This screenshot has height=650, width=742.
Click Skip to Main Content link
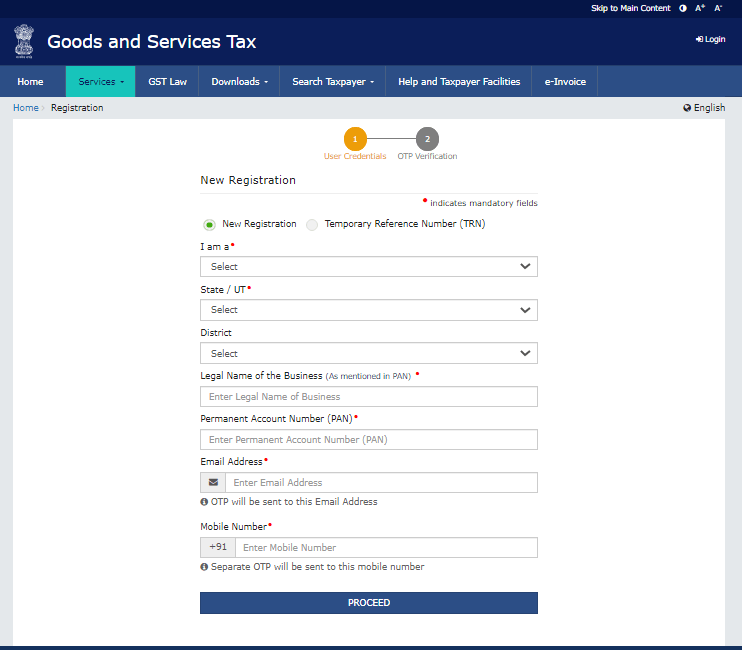click(x=630, y=8)
